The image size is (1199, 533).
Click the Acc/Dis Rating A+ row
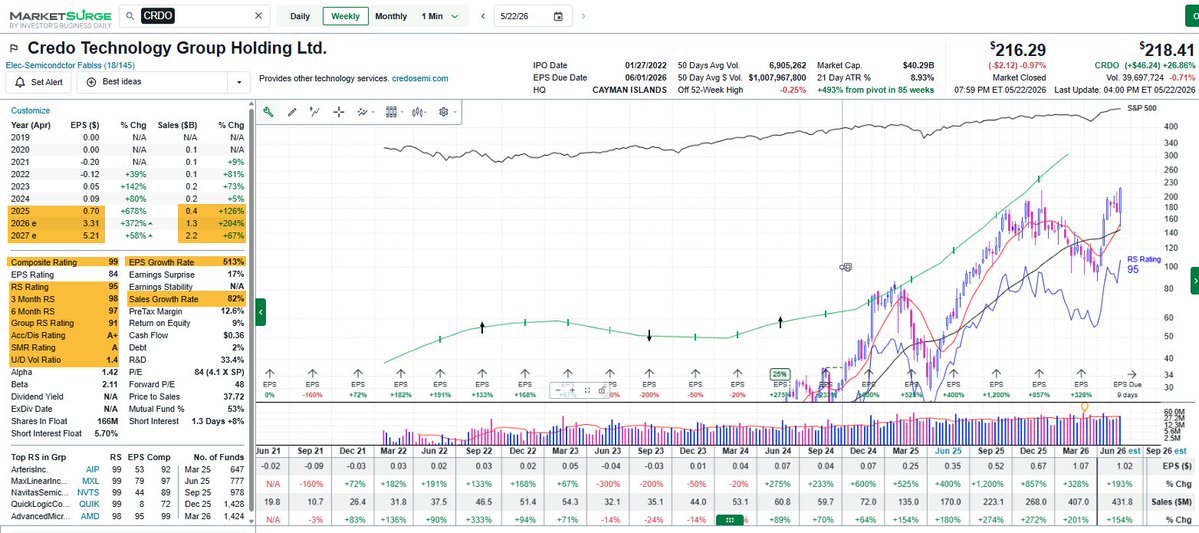tap(63, 336)
